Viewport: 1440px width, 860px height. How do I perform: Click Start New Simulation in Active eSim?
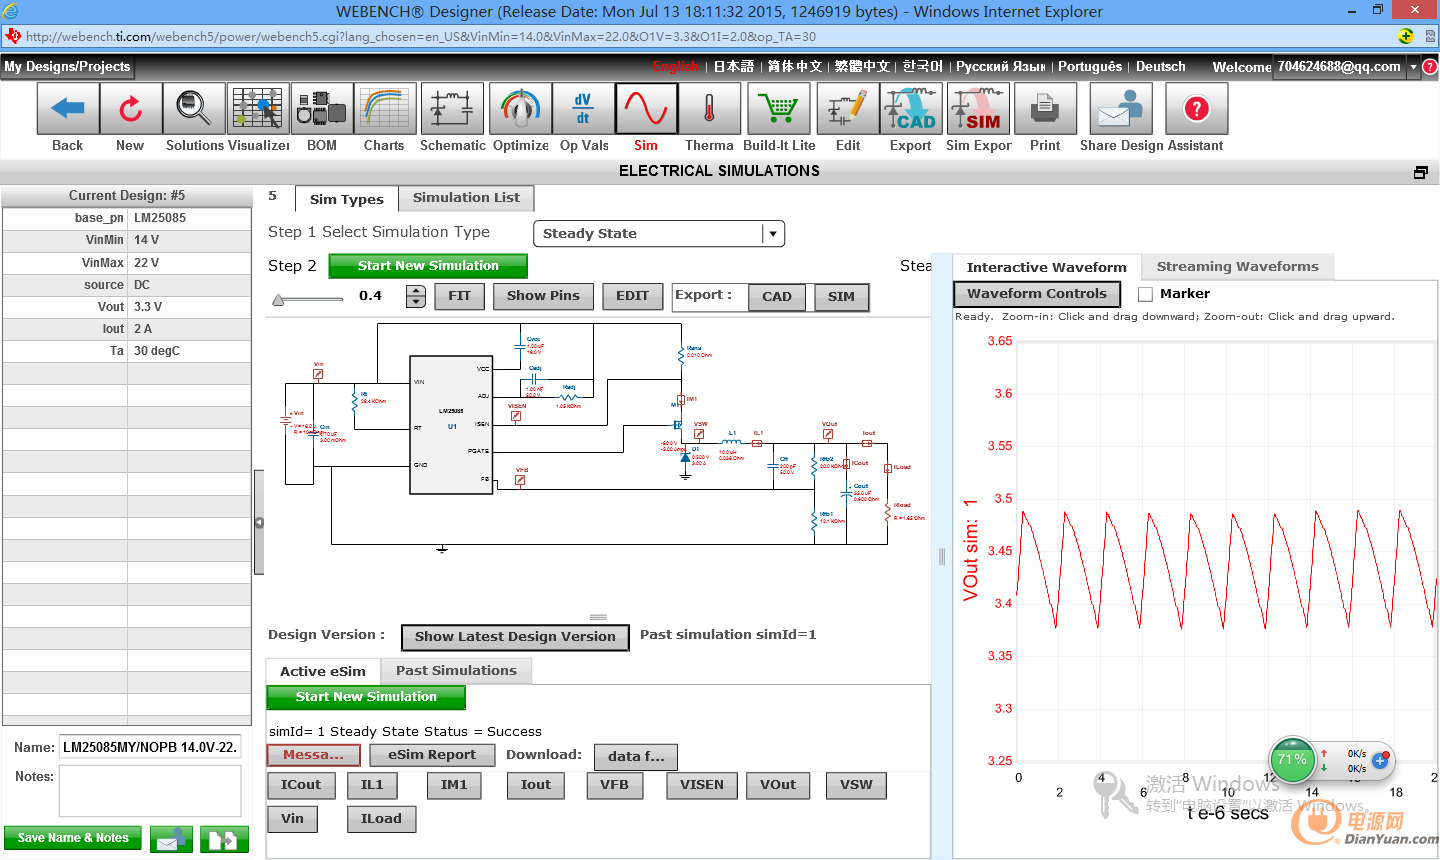coord(366,697)
